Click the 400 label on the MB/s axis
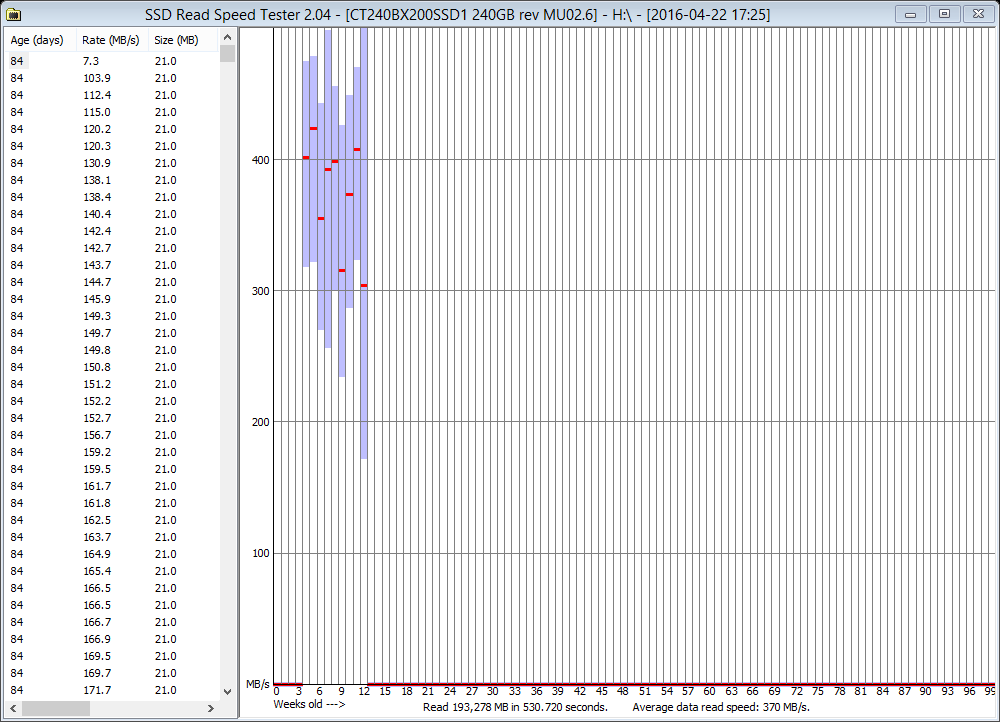The width and height of the screenshot is (1000, 722). coord(261,160)
